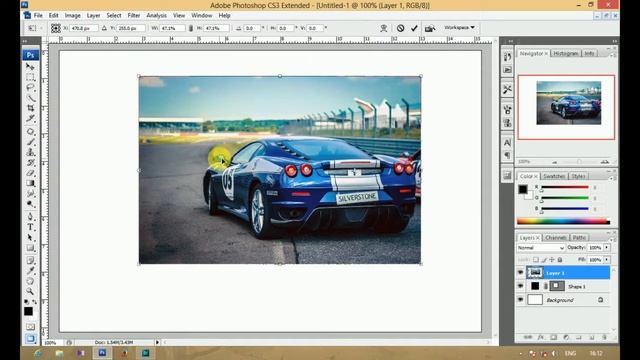640x360 pixels.
Task: Open the blend mode Normal dropdown
Action: click(540, 248)
